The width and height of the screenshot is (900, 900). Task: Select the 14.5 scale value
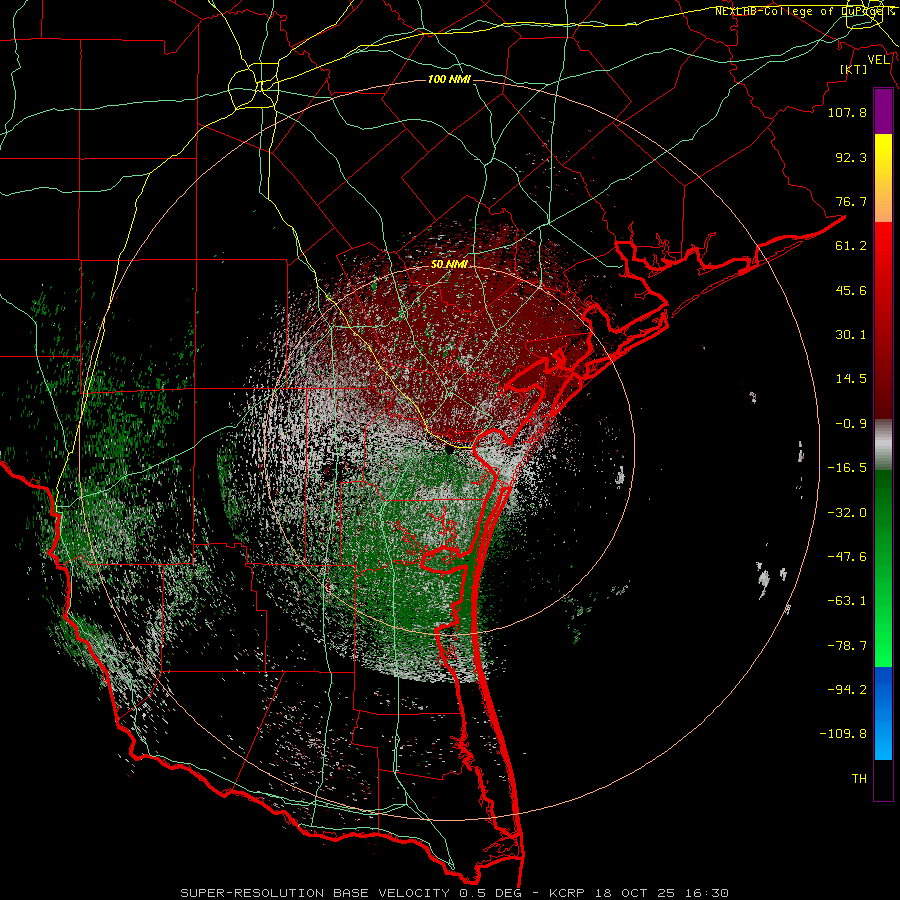851,379
